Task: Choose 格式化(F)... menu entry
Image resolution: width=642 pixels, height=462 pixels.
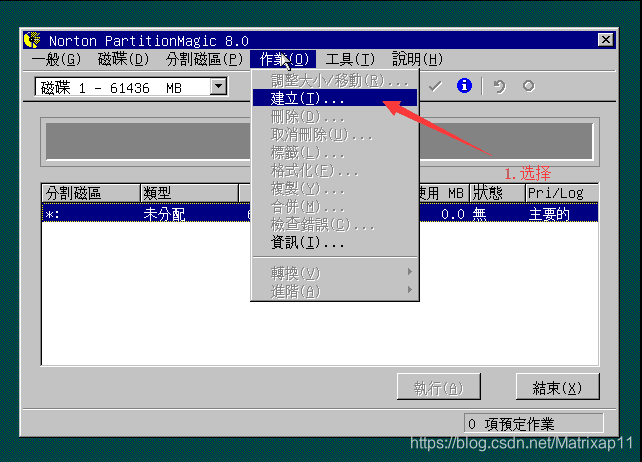Action: (x=335, y=170)
